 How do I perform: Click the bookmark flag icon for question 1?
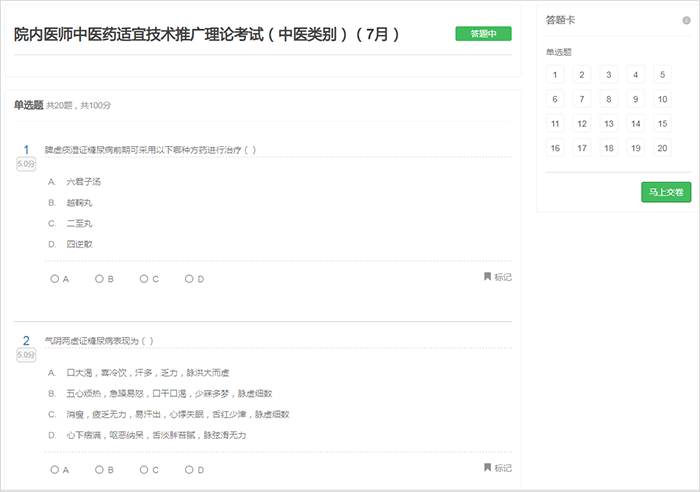click(x=487, y=277)
